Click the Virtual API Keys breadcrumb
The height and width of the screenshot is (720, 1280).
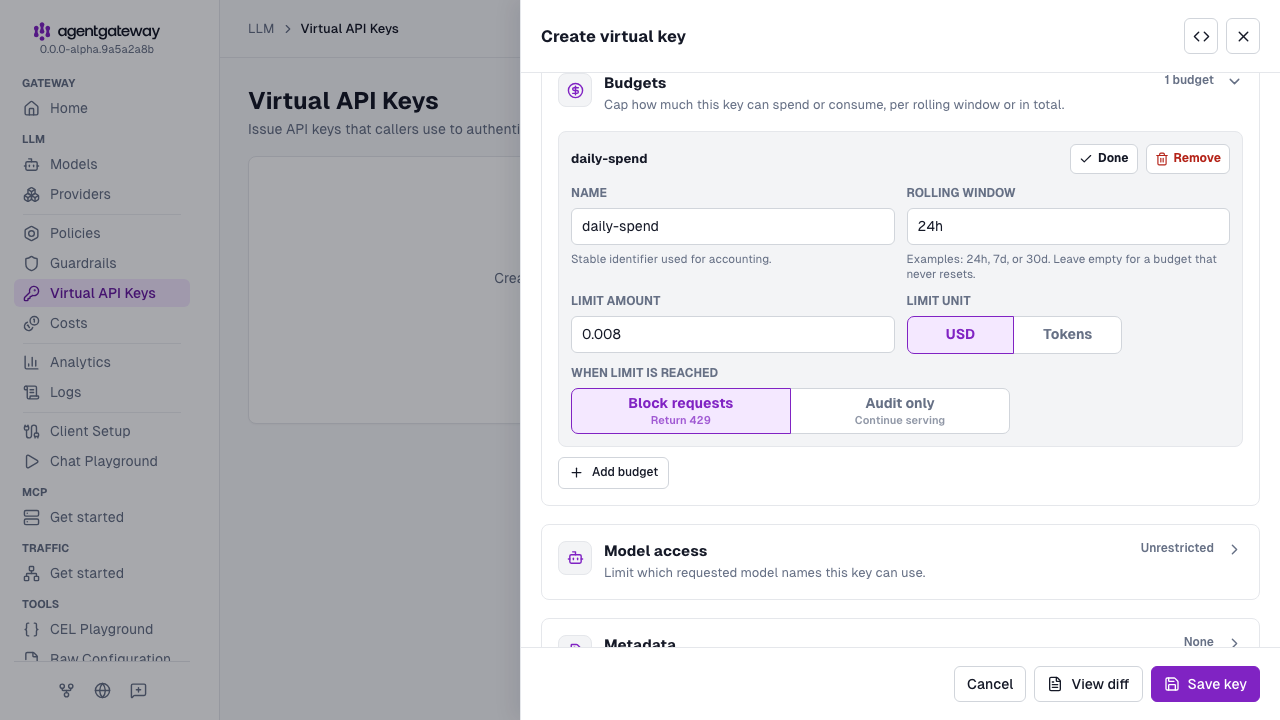coord(350,28)
